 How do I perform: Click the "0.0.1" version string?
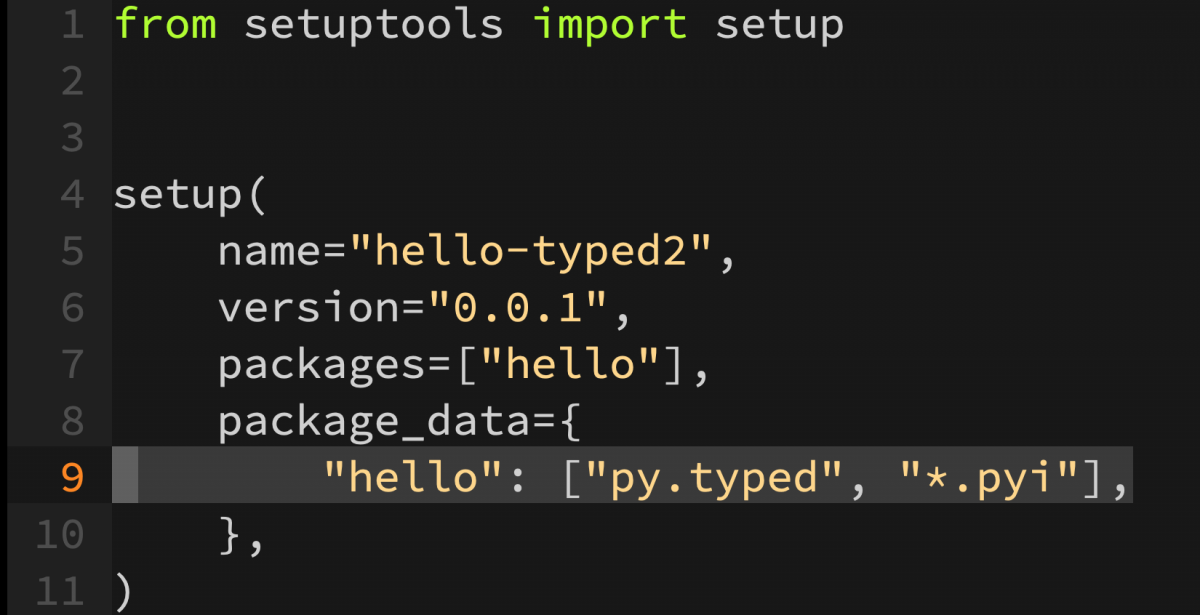pyautogui.click(x=518, y=308)
